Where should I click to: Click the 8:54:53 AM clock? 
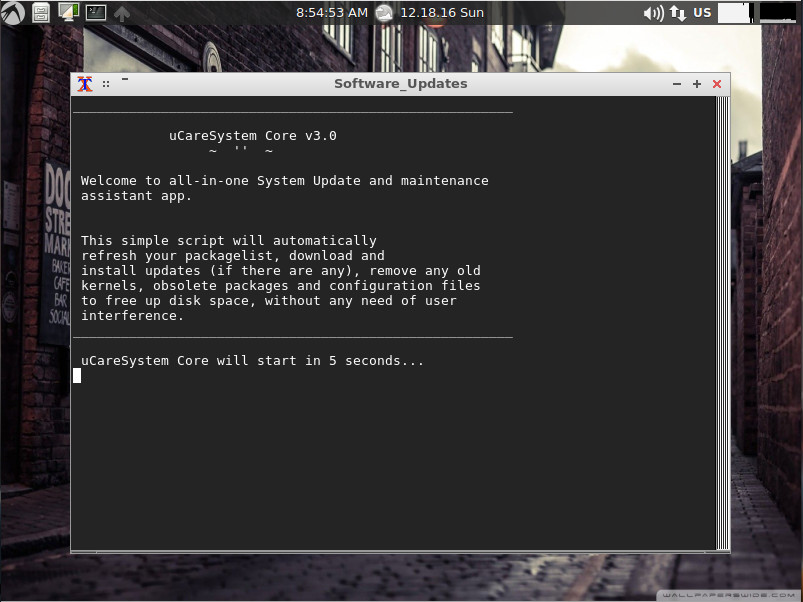[x=331, y=13]
